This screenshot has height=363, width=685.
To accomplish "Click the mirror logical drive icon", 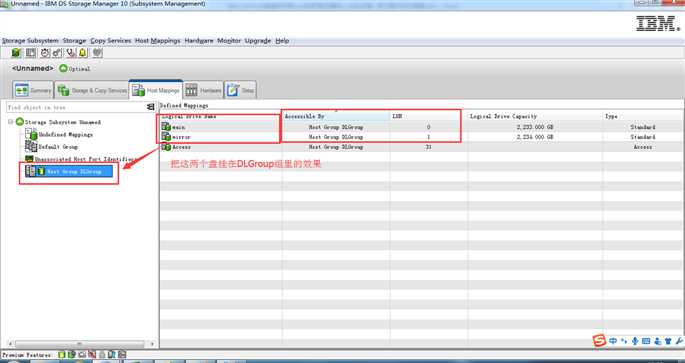I will (166, 137).
